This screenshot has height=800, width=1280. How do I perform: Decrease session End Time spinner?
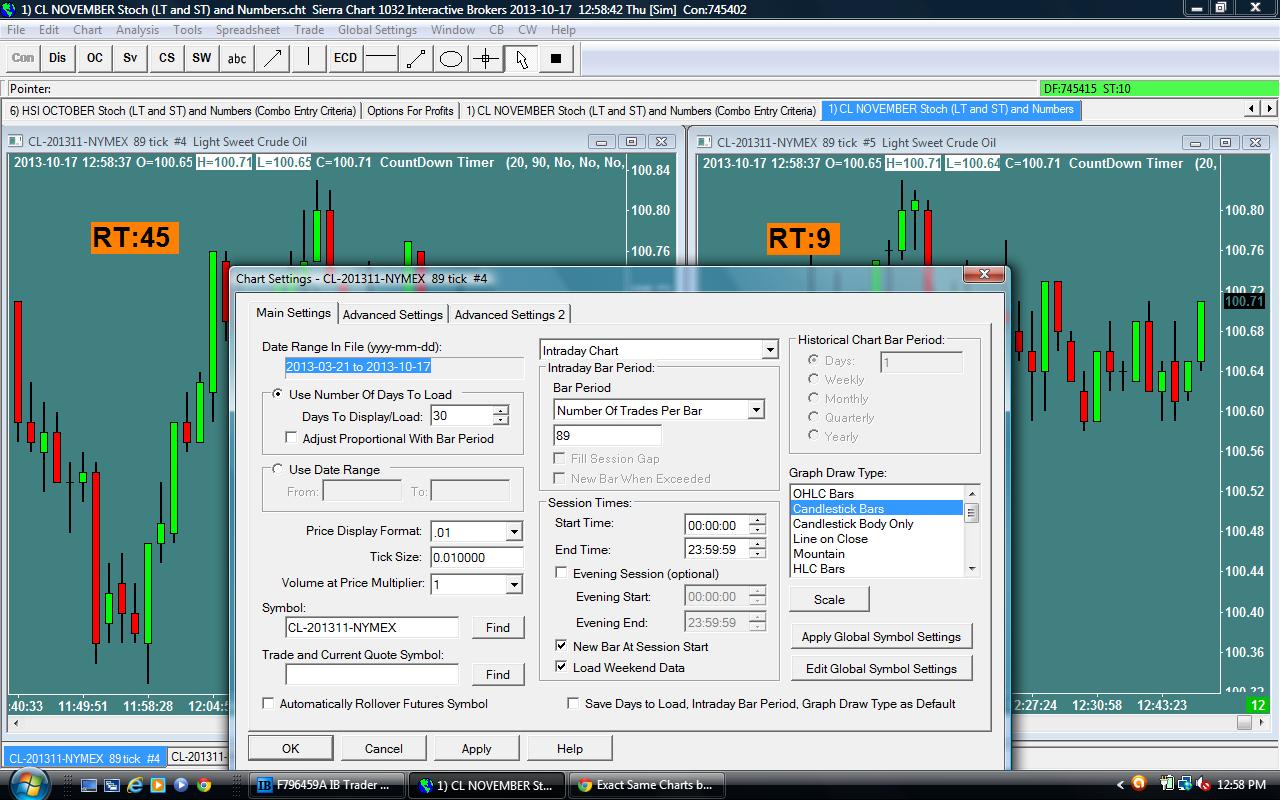pyautogui.click(x=757, y=555)
